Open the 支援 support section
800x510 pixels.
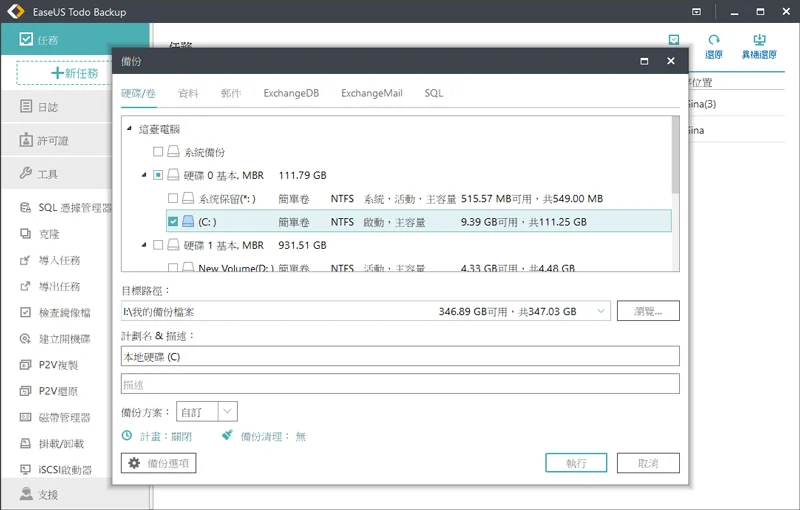pos(56,494)
